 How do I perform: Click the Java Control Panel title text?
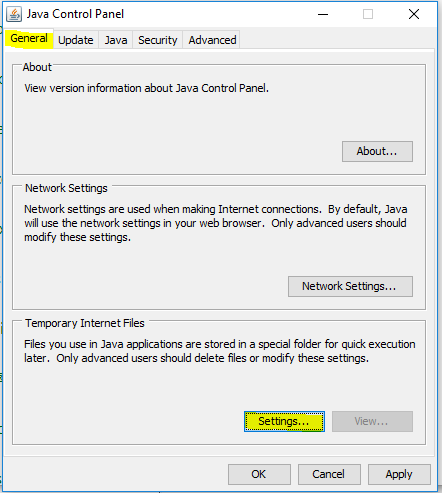tap(75, 14)
